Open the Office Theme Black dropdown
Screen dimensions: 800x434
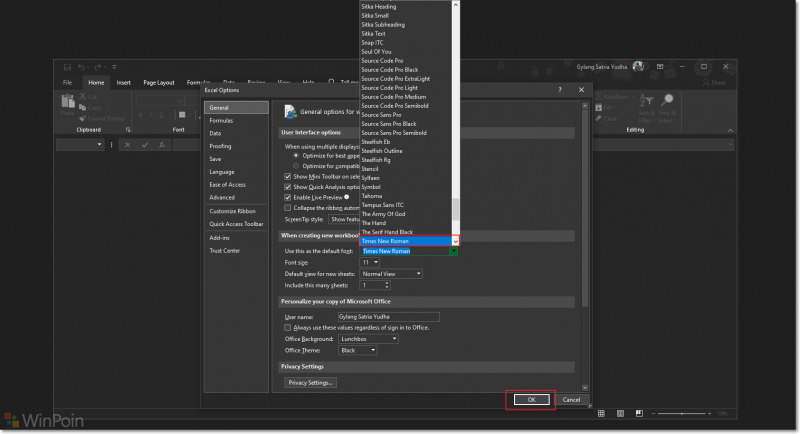[x=373, y=350]
